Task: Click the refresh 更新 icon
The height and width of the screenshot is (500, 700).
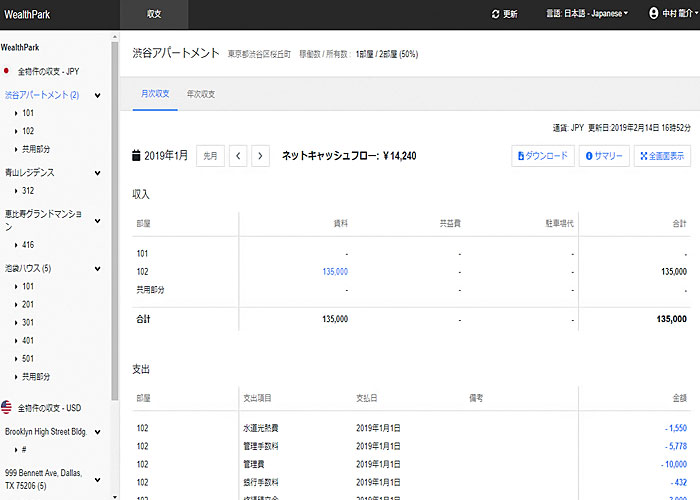Action: point(496,14)
